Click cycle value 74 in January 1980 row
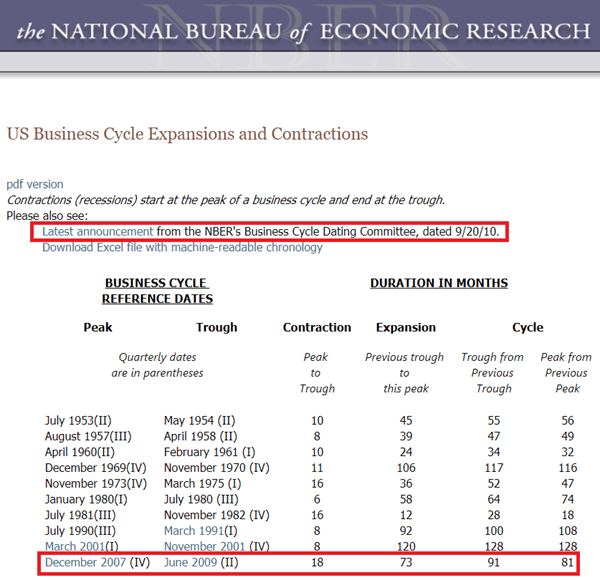 click(567, 499)
